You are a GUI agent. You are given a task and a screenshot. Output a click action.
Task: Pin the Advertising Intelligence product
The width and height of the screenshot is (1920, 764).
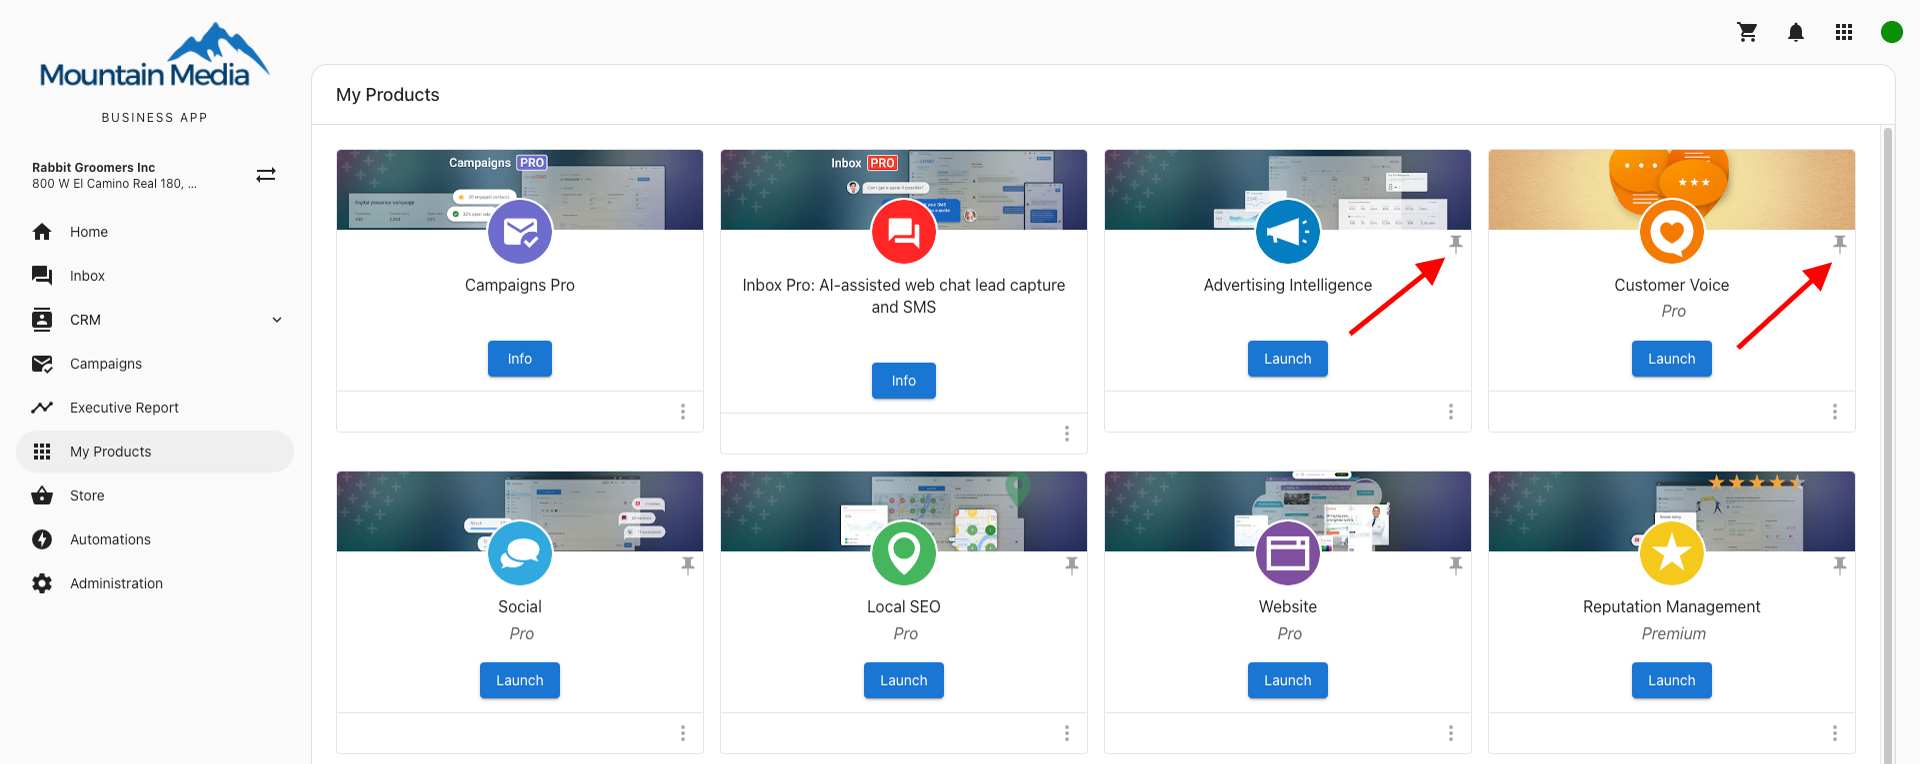click(x=1456, y=244)
